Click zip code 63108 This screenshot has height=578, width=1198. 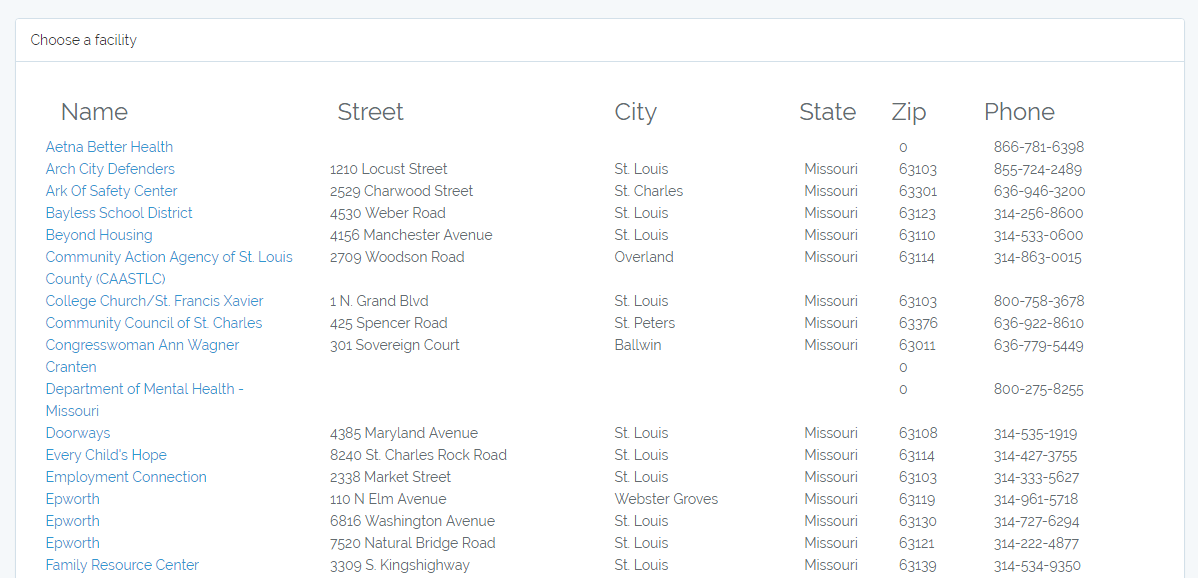pos(918,433)
